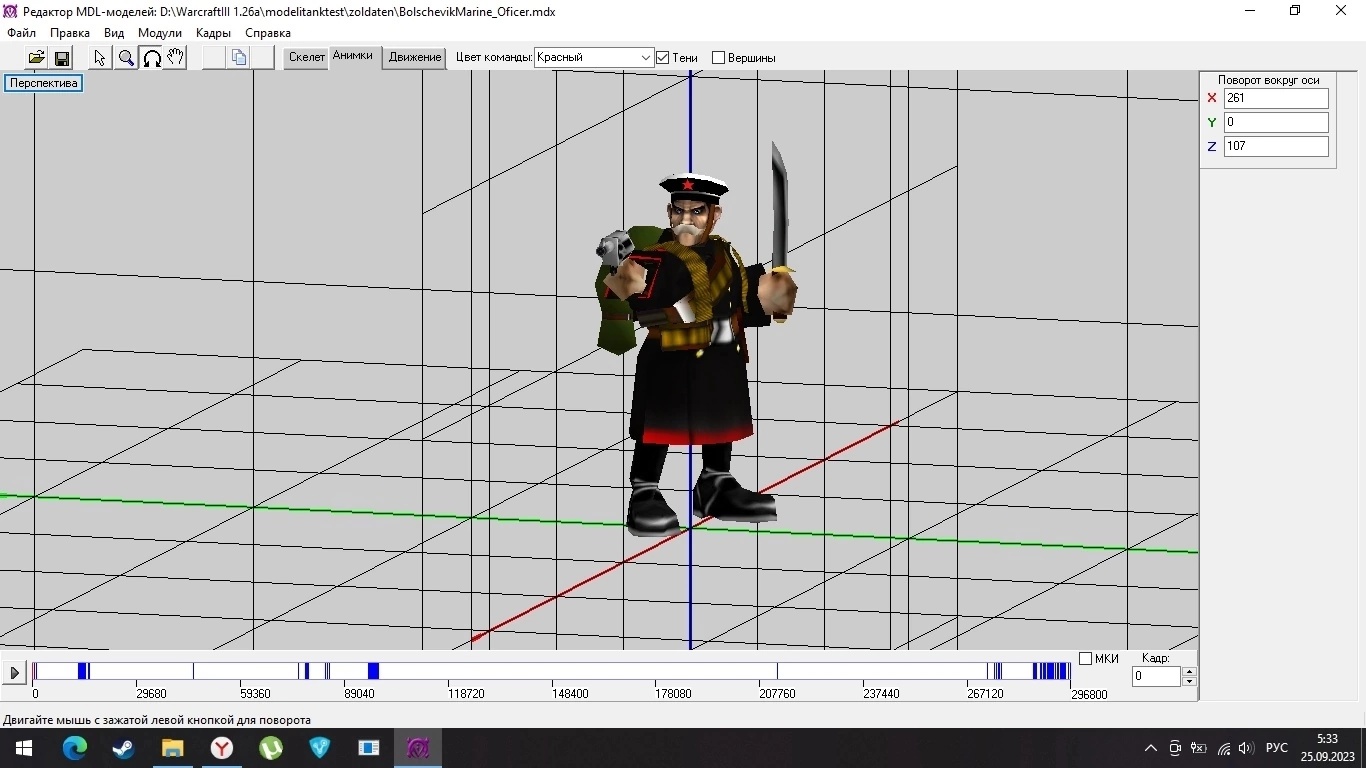Open uTorrent from the taskbar
Viewport: 1366px width, 768px height.
click(270, 748)
